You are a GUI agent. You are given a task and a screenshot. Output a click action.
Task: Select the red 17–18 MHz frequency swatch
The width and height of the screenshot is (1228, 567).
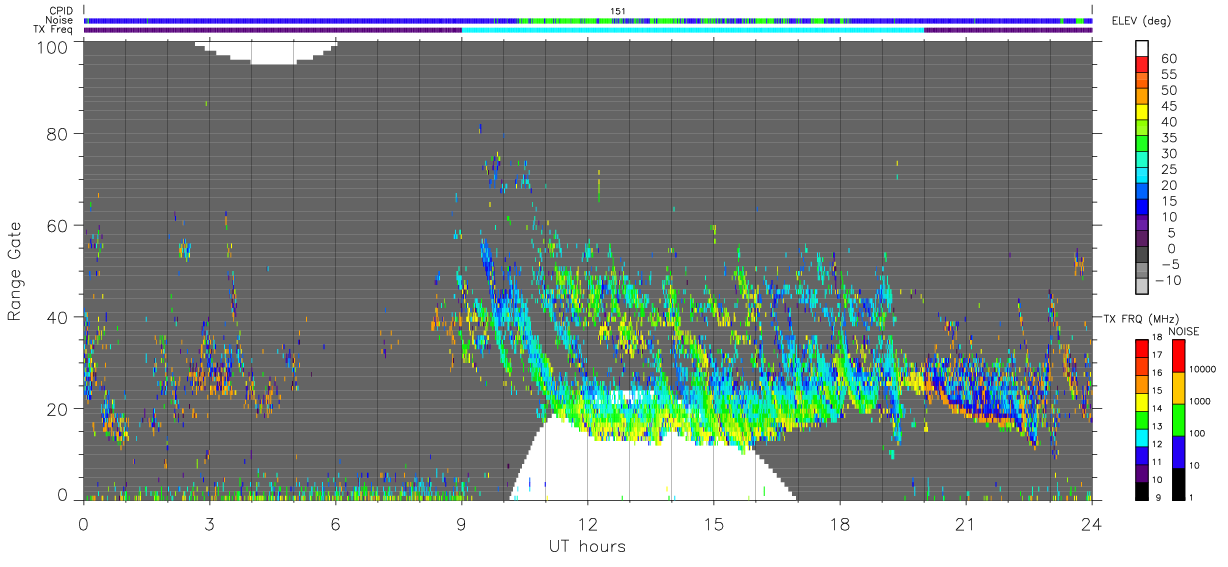[x=1143, y=347]
